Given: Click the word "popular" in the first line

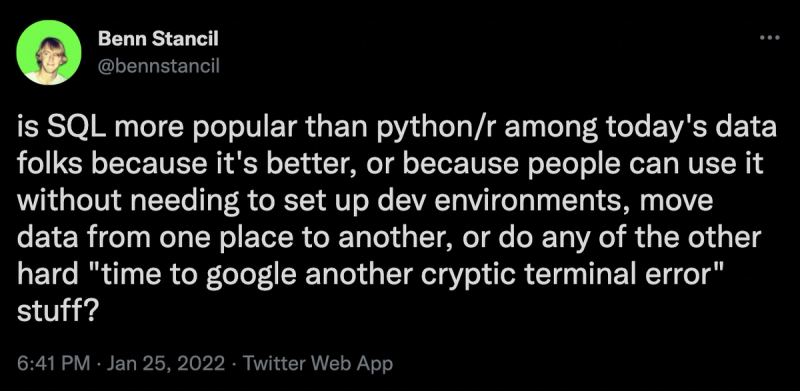Looking at the screenshot, I should (237, 129).
